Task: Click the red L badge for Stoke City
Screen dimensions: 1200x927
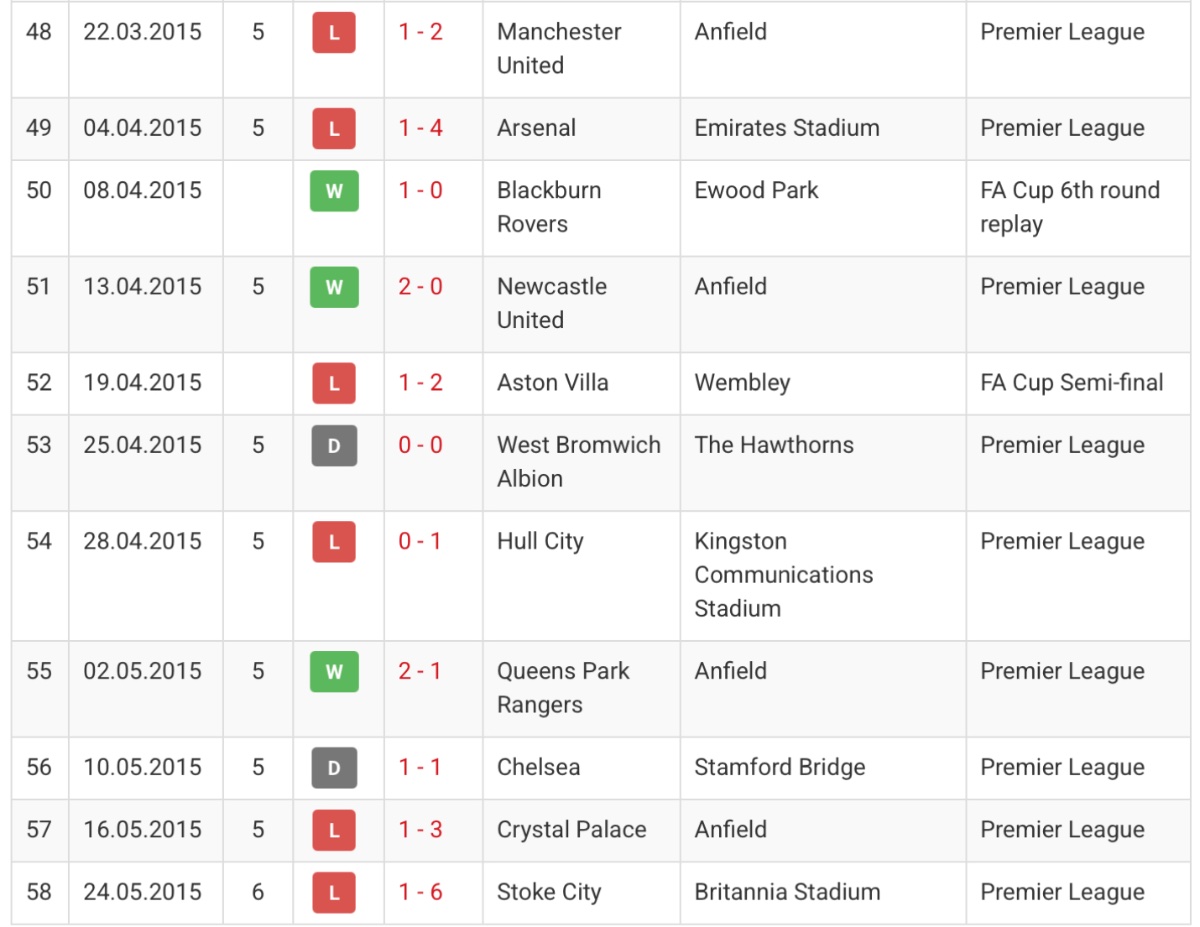Action: (334, 892)
